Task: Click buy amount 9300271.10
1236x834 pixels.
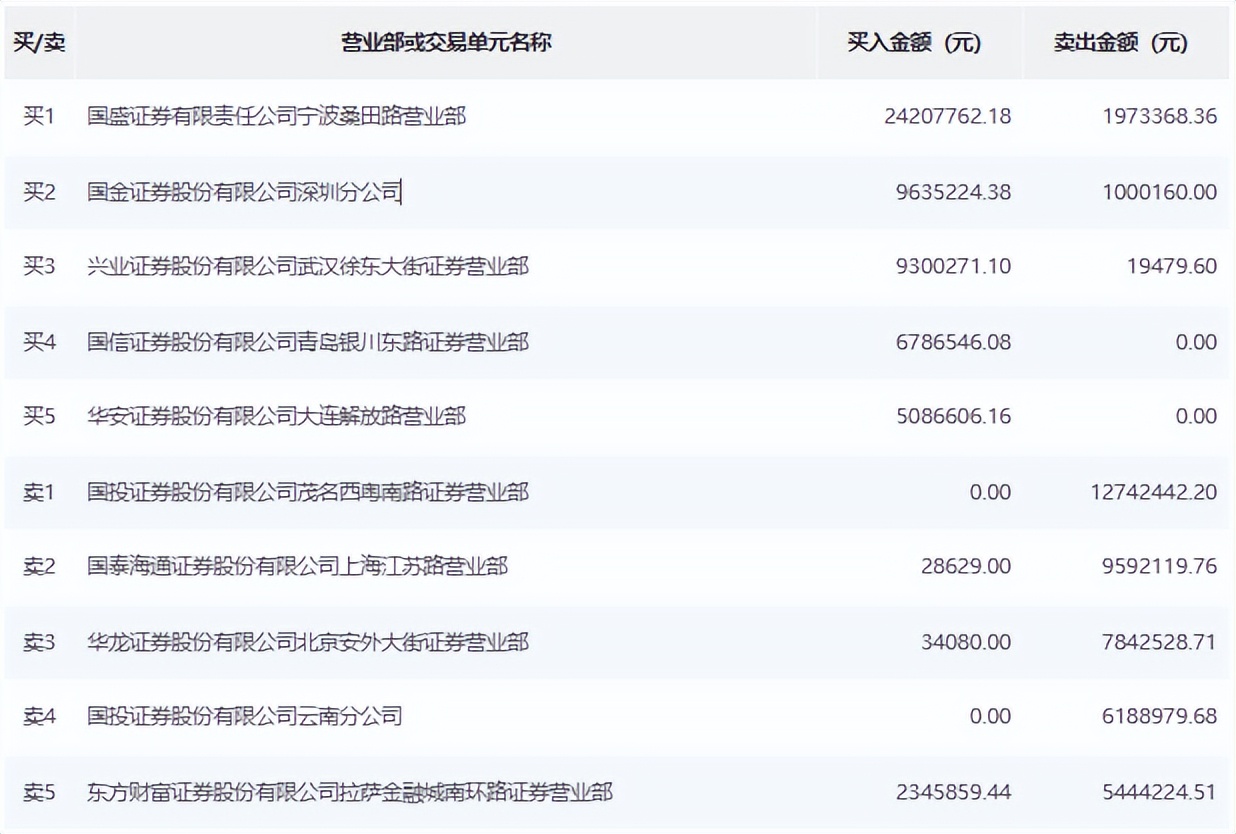Action: click(x=954, y=266)
